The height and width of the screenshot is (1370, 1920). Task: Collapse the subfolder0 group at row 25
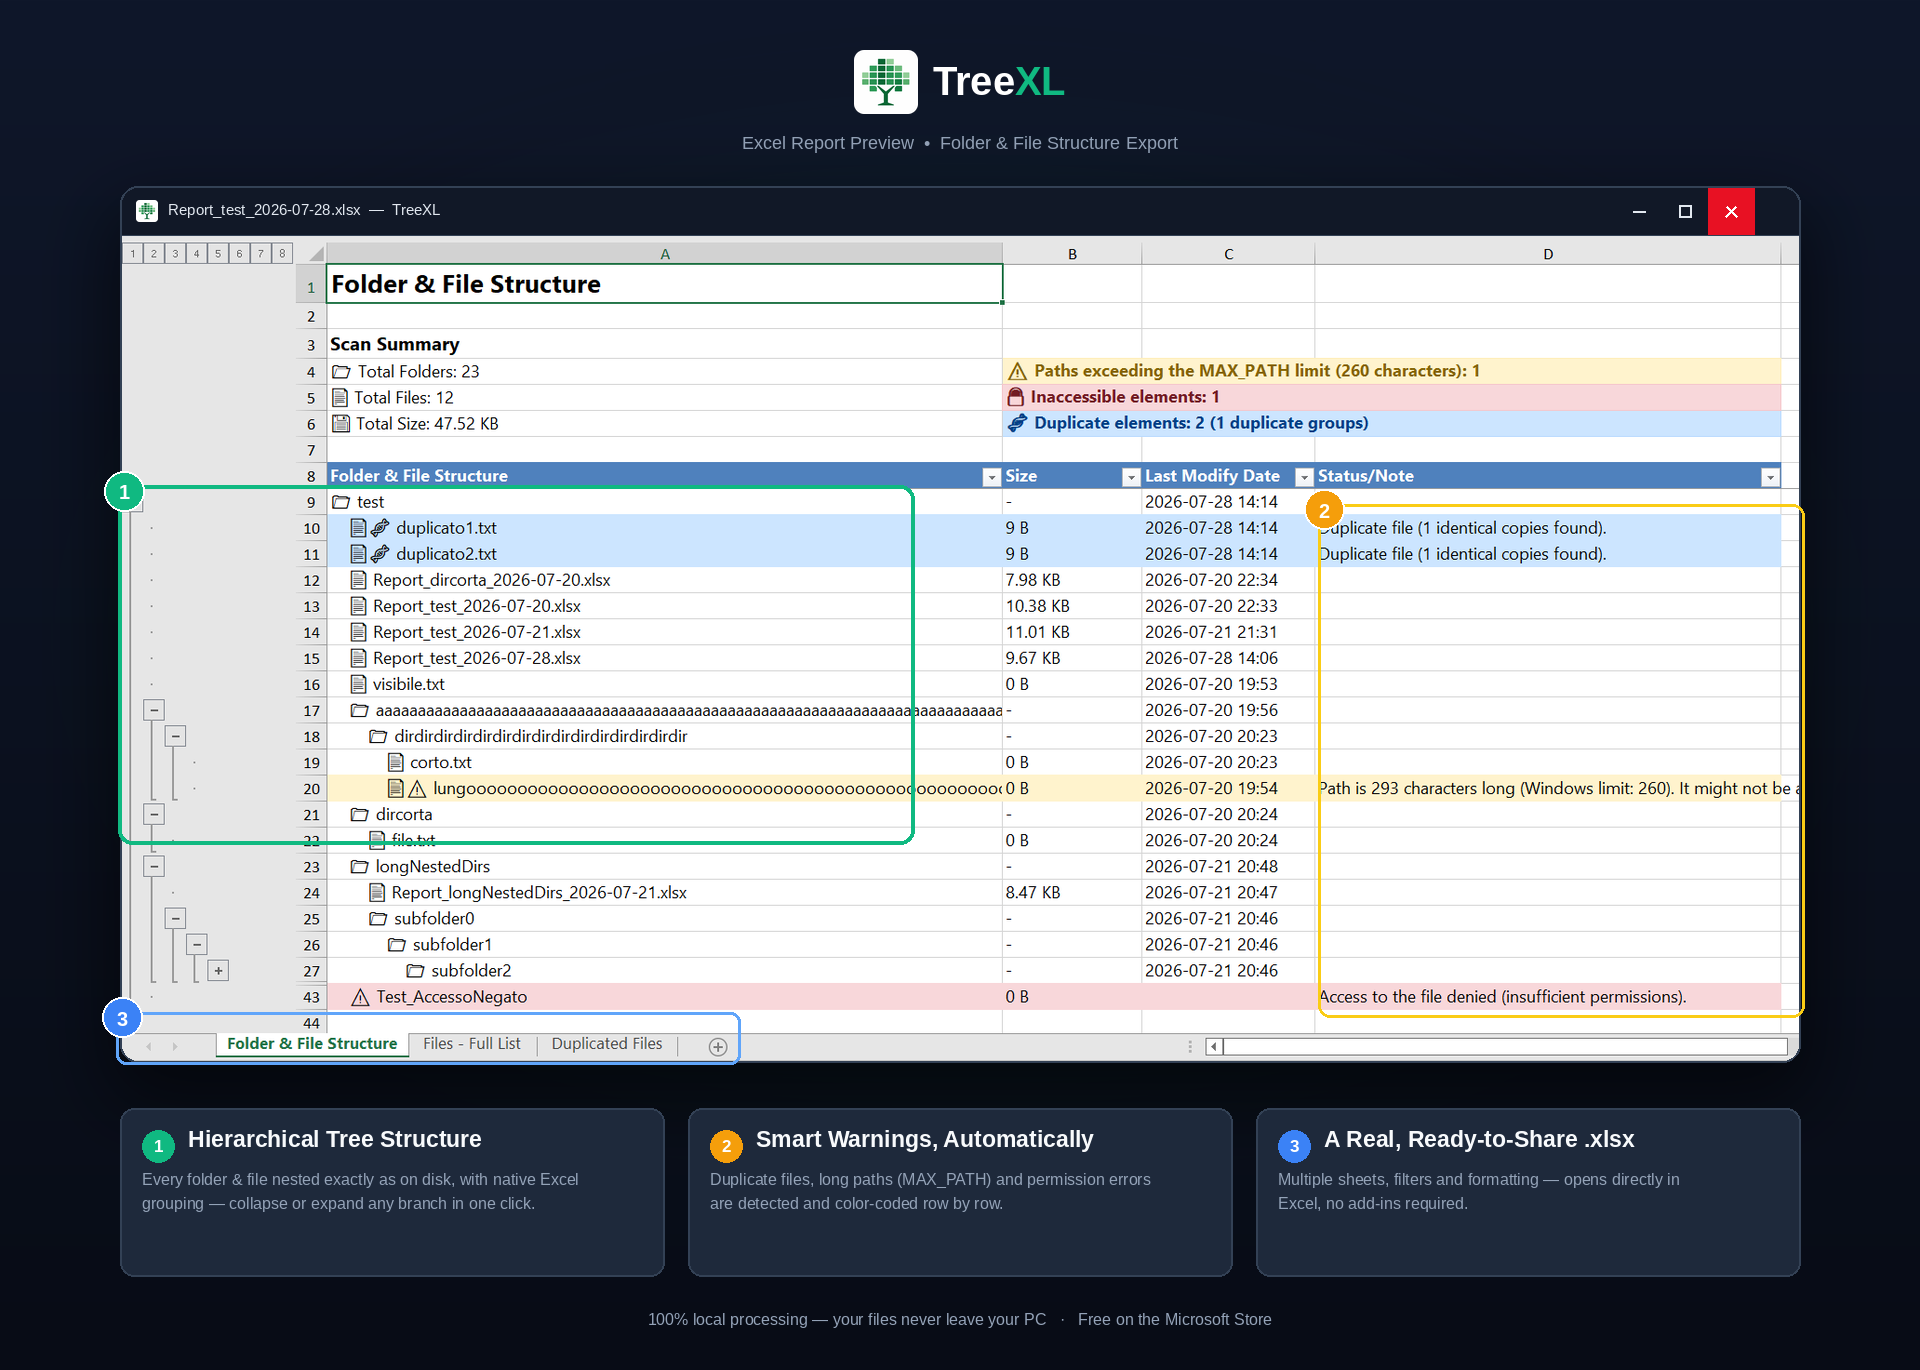175,918
